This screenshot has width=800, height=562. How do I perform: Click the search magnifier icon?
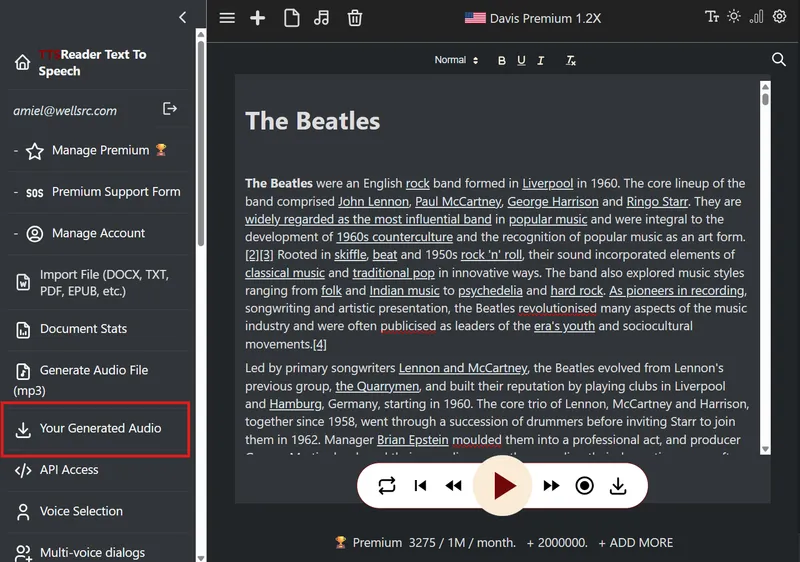(x=779, y=60)
